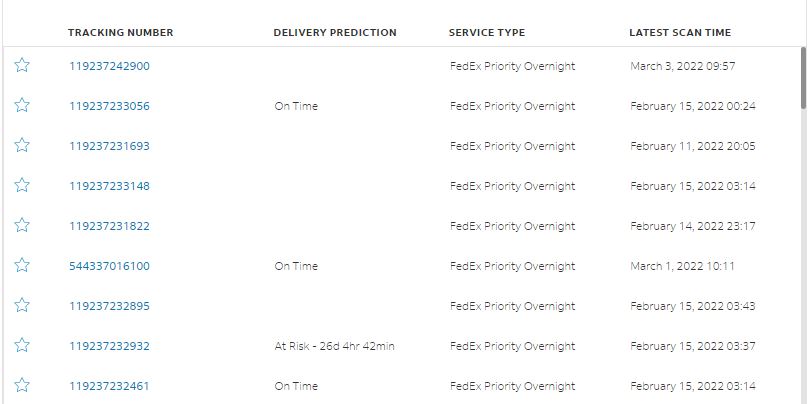Open shipment 119237233056 details
The image size is (809, 404).
(x=109, y=106)
